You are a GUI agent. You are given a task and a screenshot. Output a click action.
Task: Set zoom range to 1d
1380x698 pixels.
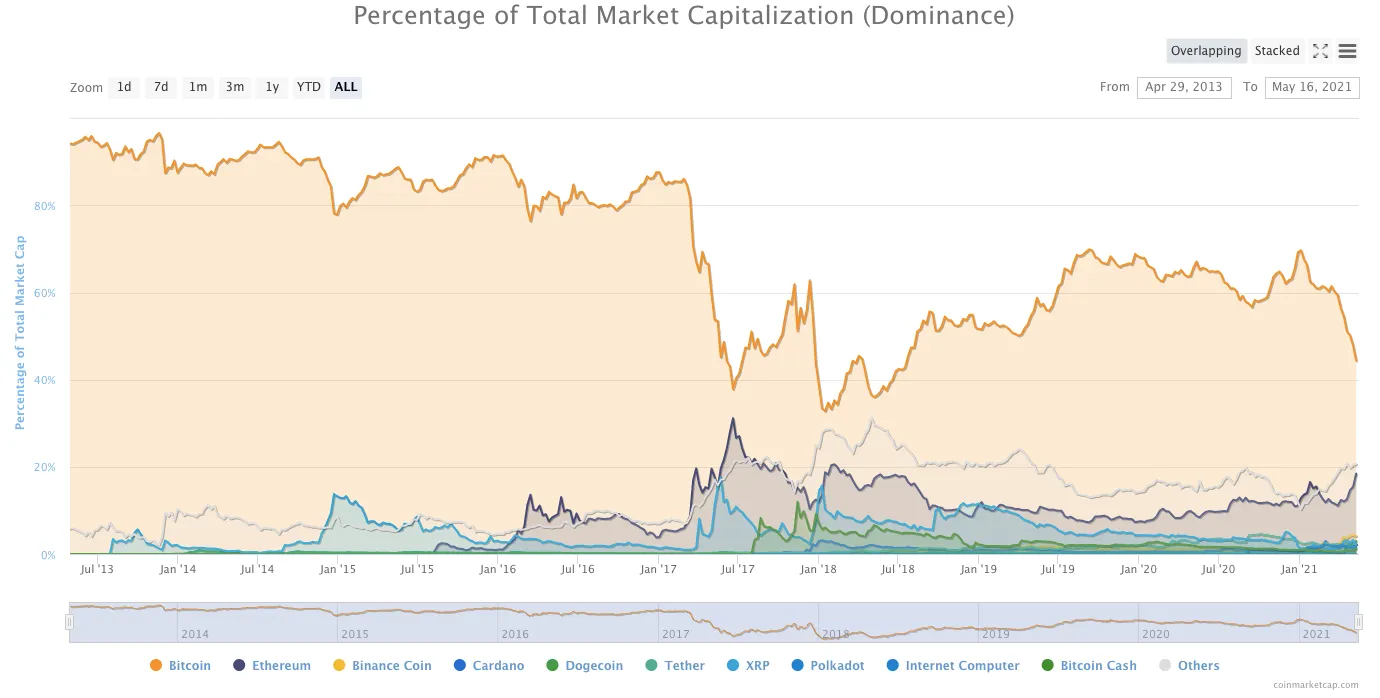[x=124, y=87]
